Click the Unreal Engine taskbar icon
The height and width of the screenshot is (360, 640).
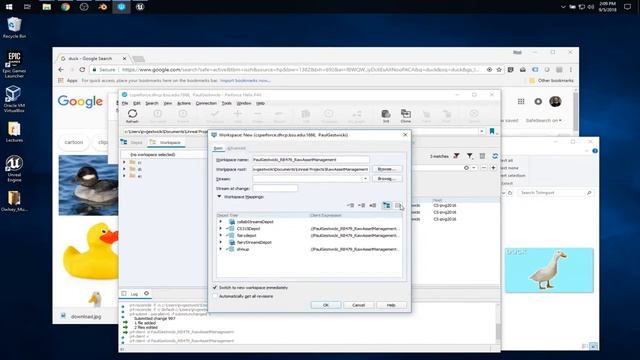click(140, 7)
